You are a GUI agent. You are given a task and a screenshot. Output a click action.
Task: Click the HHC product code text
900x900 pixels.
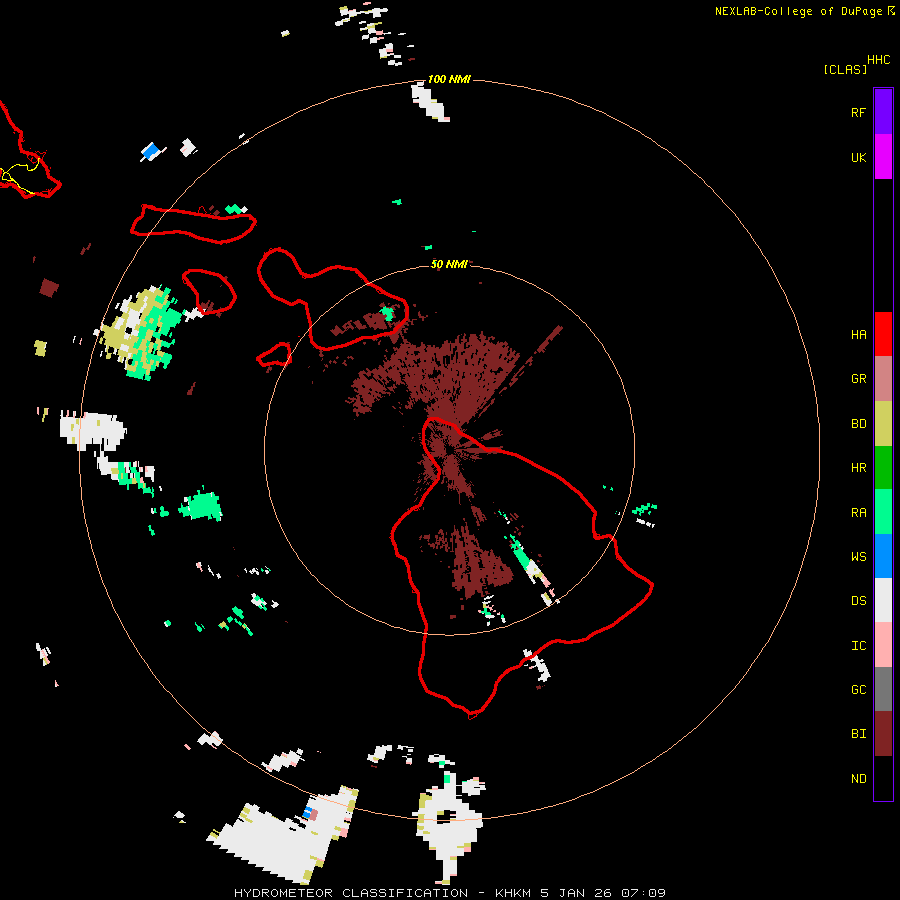click(x=878, y=60)
